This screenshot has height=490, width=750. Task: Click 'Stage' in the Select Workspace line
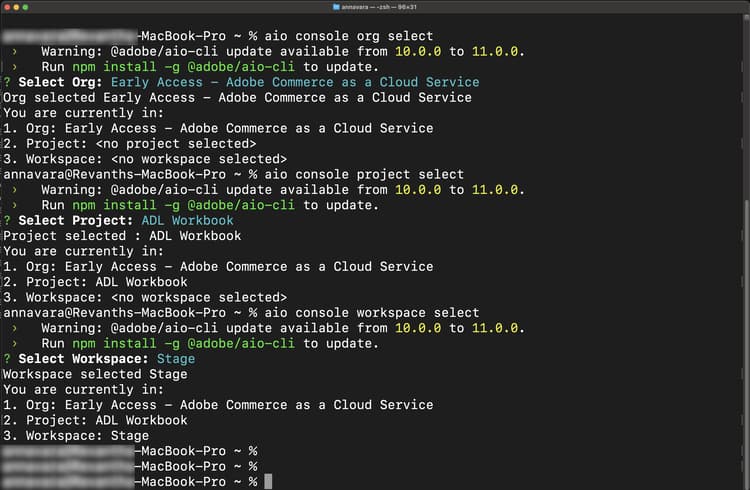[x=175, y=358]
